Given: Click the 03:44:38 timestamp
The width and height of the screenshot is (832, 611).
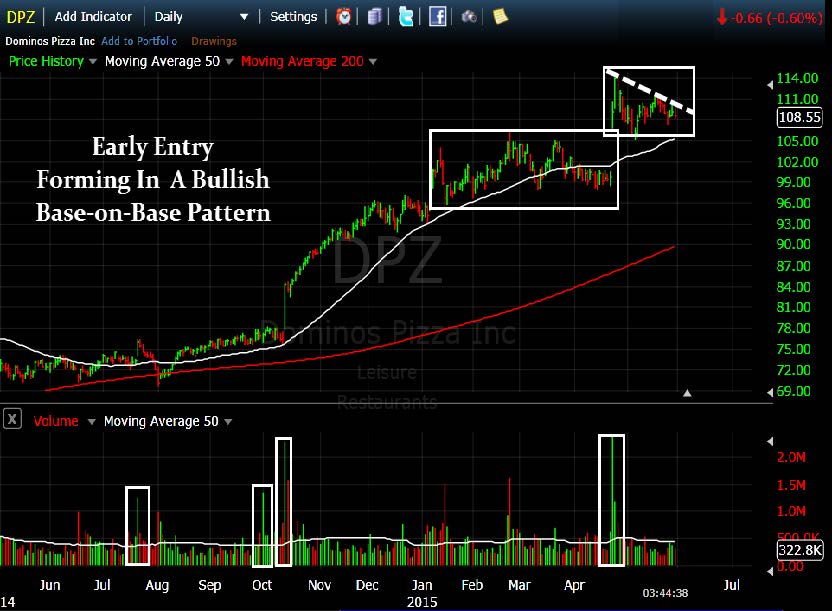Looking at the screenshot, I should 665,593.
